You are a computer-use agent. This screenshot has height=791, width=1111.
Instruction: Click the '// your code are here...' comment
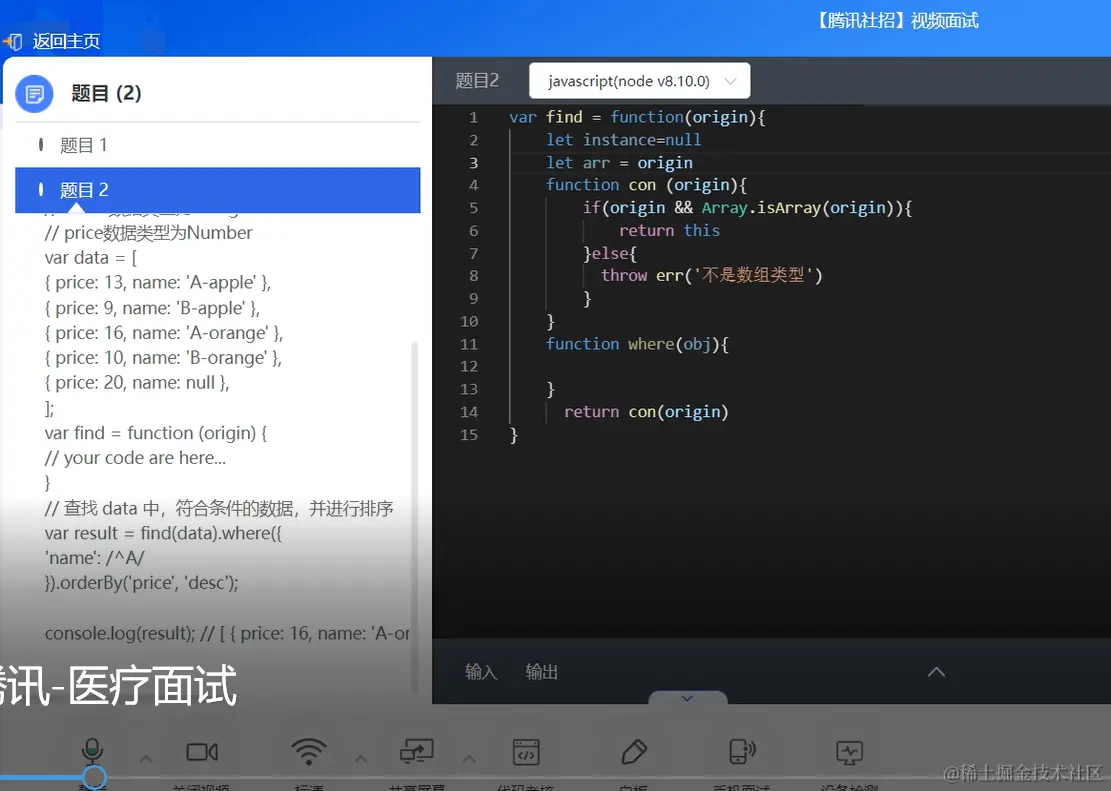(135, 458)
